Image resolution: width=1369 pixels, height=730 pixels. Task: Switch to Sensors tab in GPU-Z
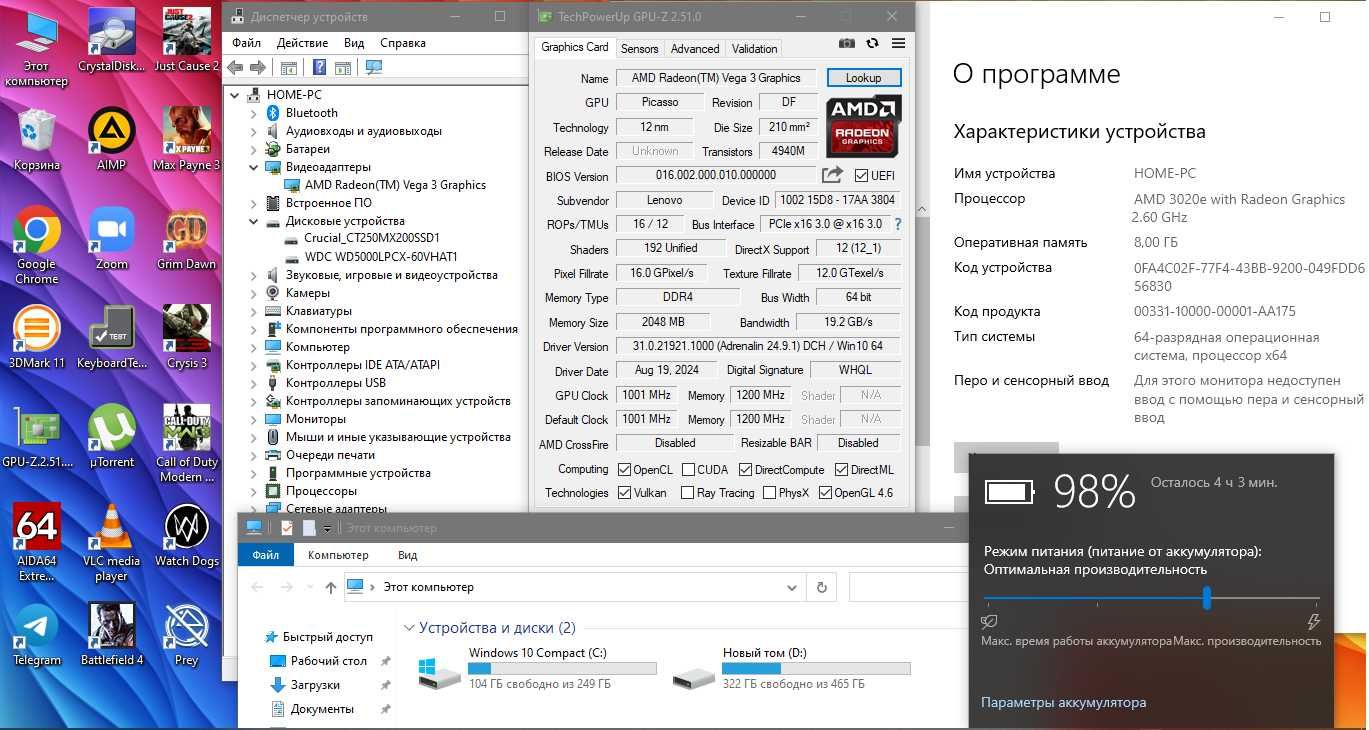639,48
